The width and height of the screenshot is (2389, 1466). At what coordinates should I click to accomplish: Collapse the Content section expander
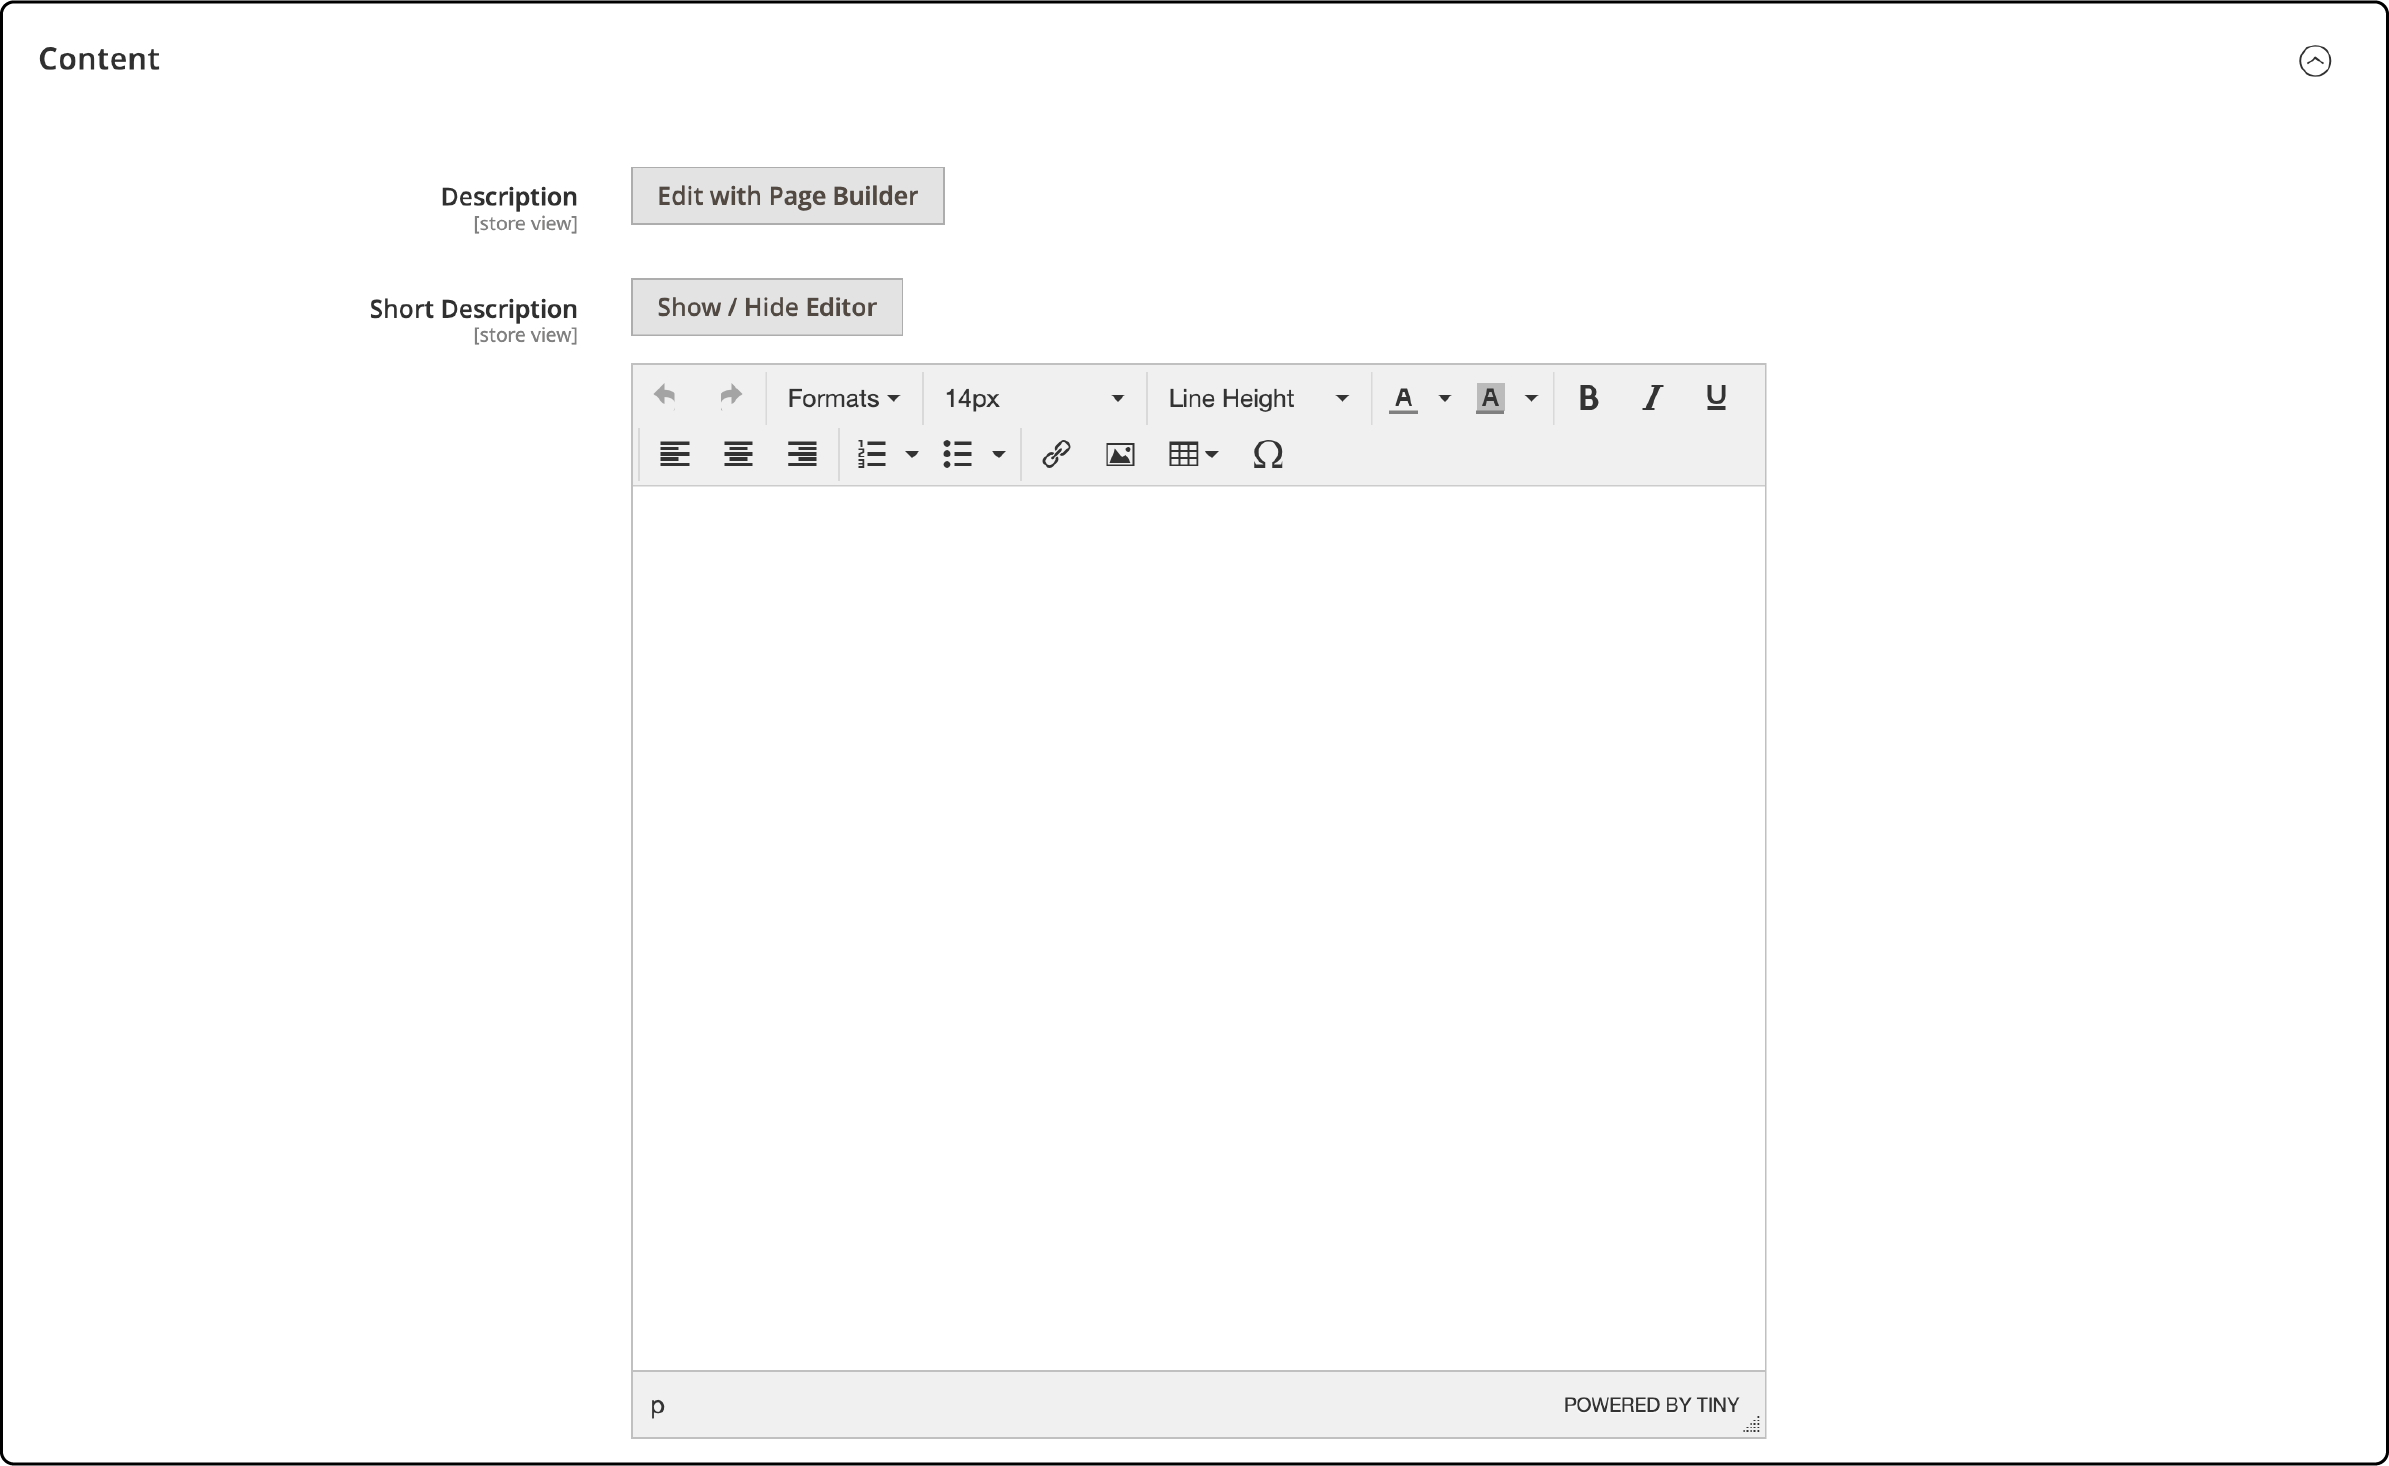click(x=2317, y=60)
